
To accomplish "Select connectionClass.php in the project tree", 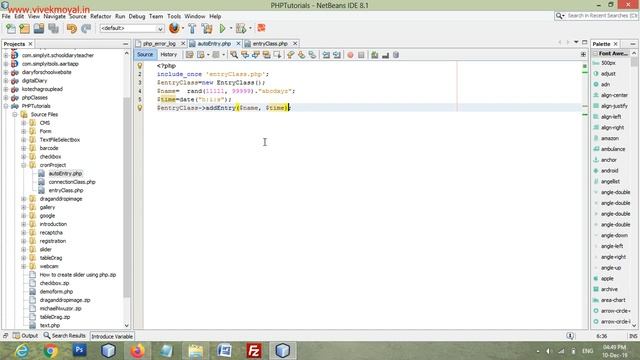I will (x=72, y=182).
